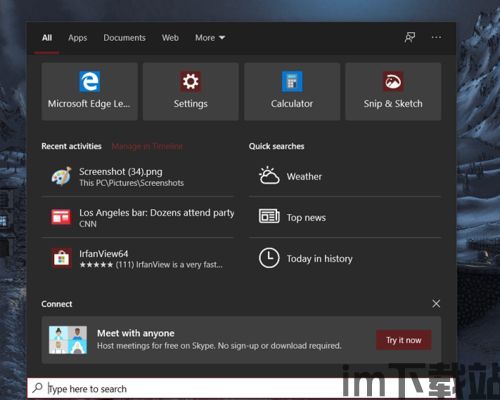
Task: Switch to the Documents tab
Action: 124,38
